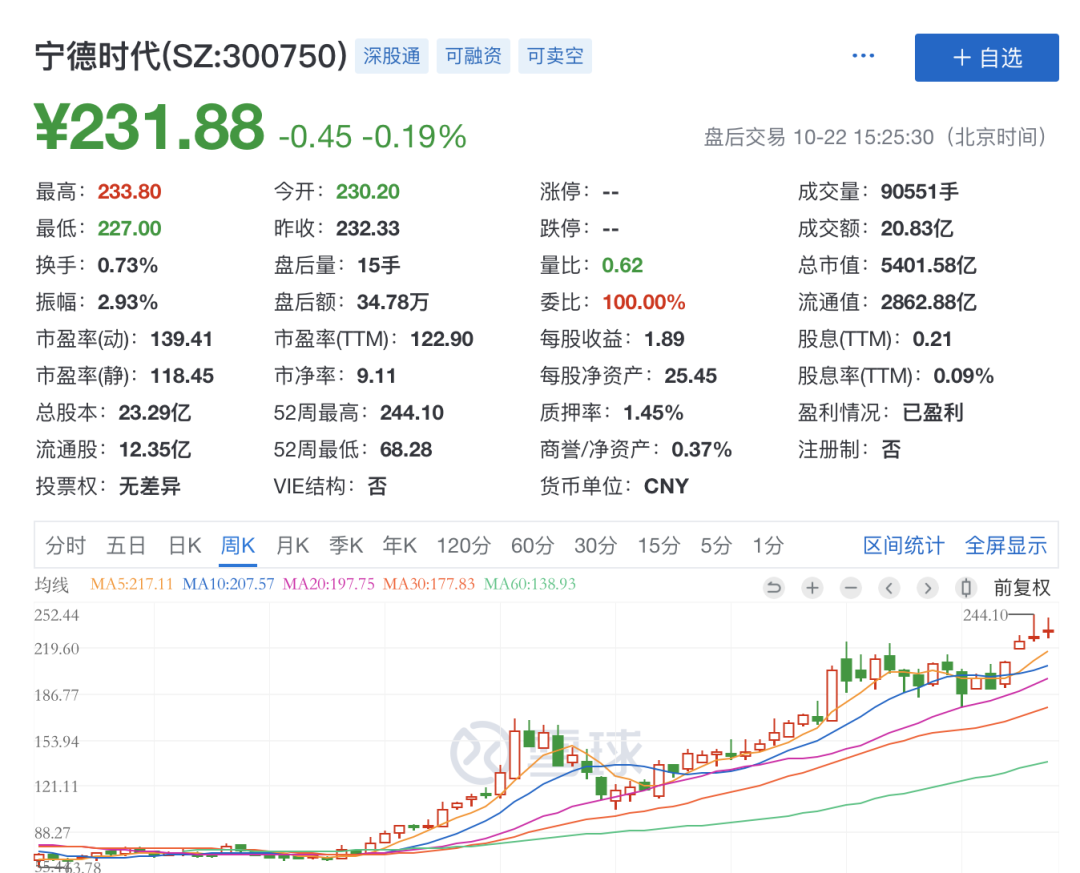Move chart left with left arrow

889,588
